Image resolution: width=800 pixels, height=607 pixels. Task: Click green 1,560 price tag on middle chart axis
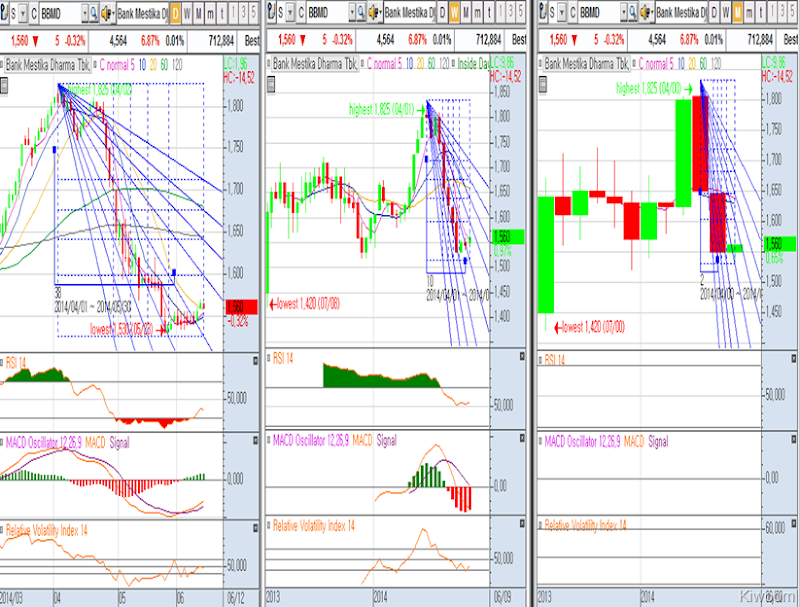[x=508, y=237]
